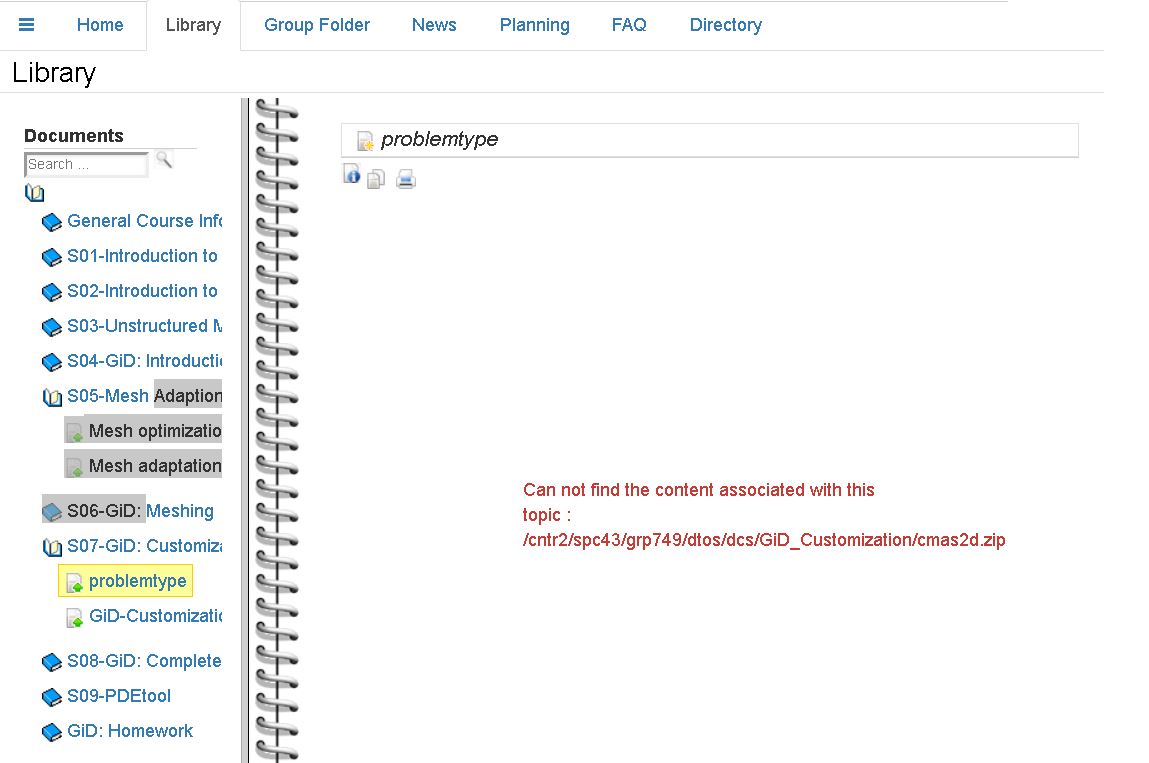This screenshot has width=1149, height=763.
Task: Open the Planning tab
Action: 534,25
